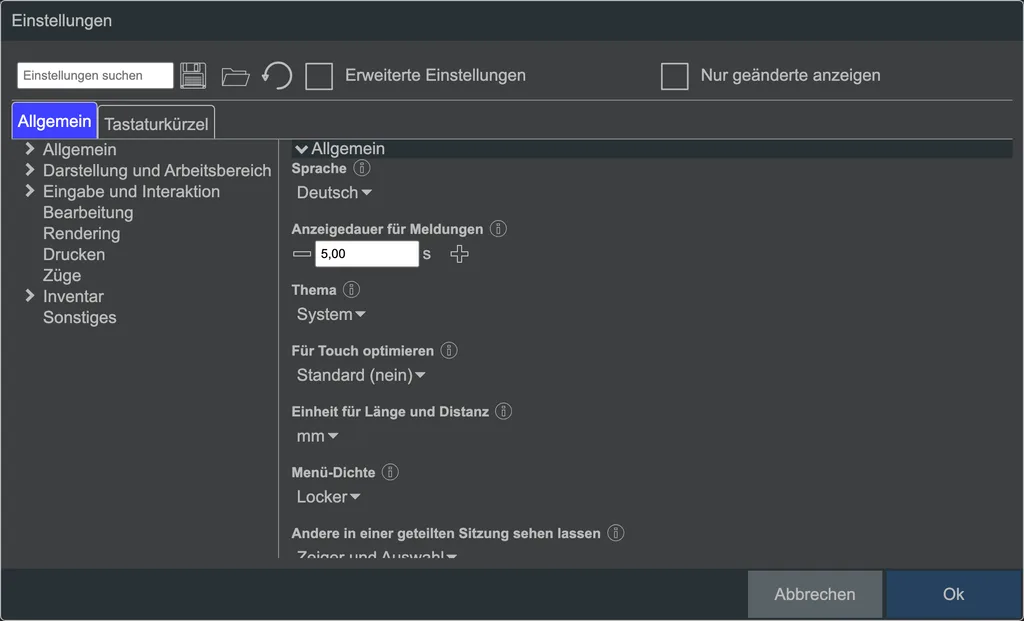The image size is (1024, 621).
Task: Select Sonstiges in the settings tree
Action: 80,317
